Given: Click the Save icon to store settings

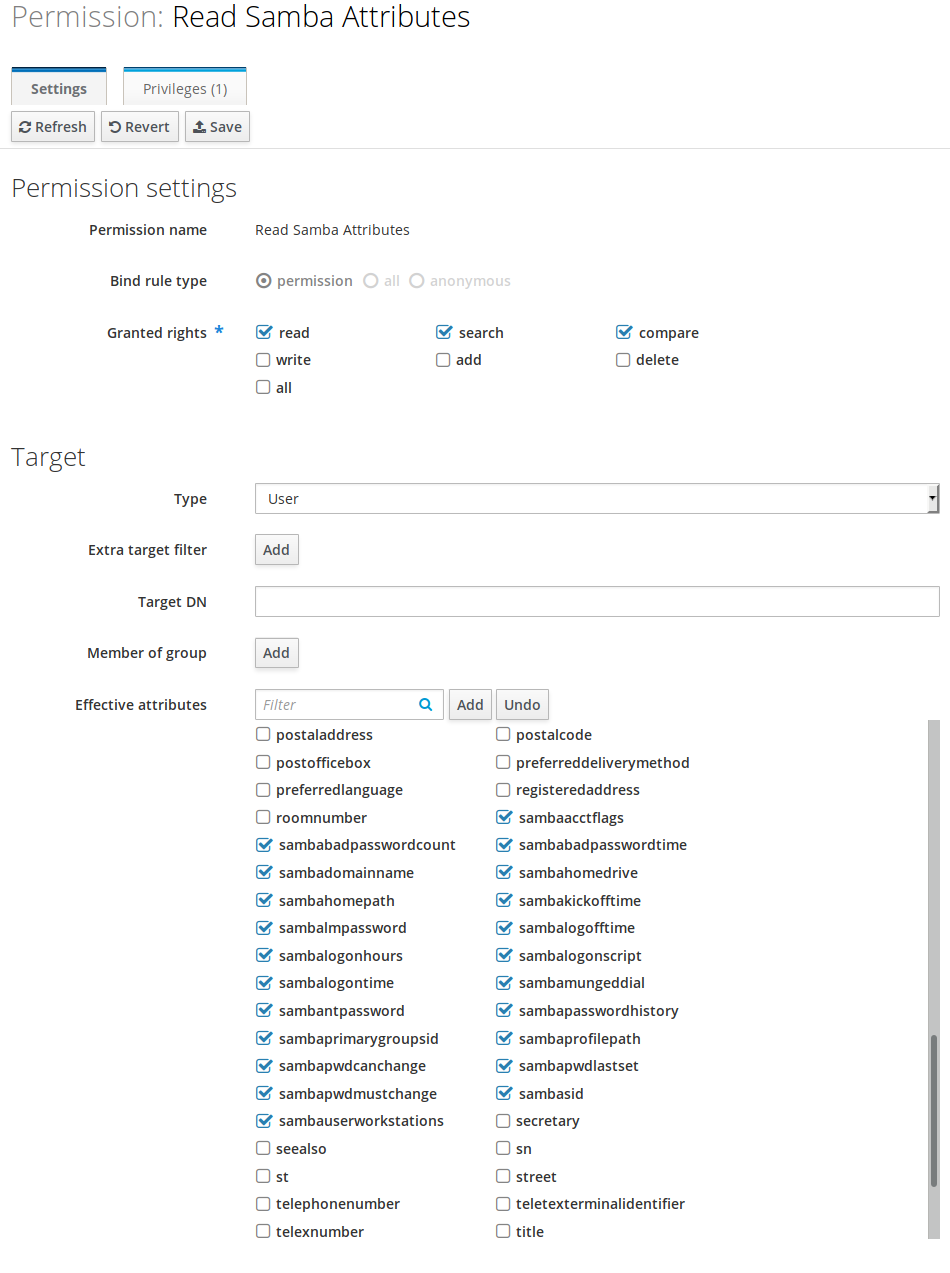Looking at the screenshot, I should click(200, 126).
